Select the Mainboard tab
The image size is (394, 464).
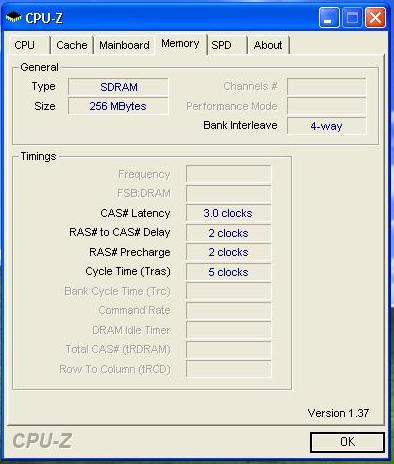(124, 45)
